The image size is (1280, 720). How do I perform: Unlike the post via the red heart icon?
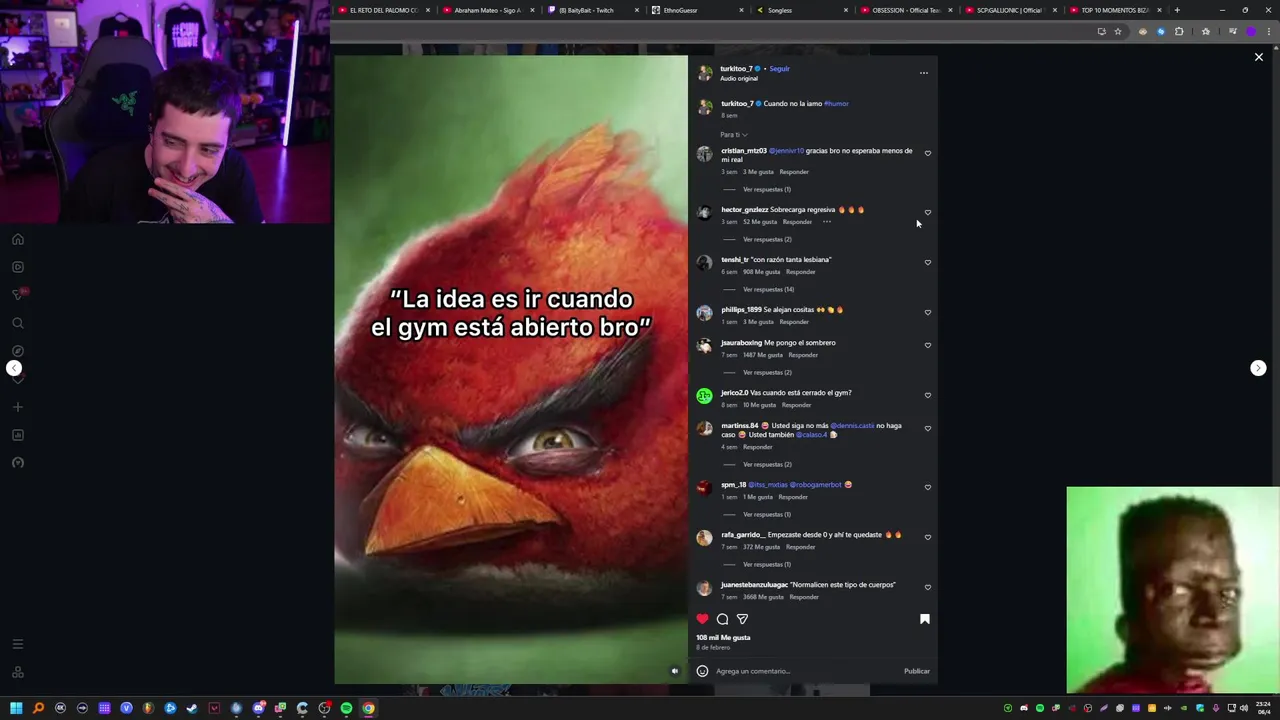(x=702, y=619)
